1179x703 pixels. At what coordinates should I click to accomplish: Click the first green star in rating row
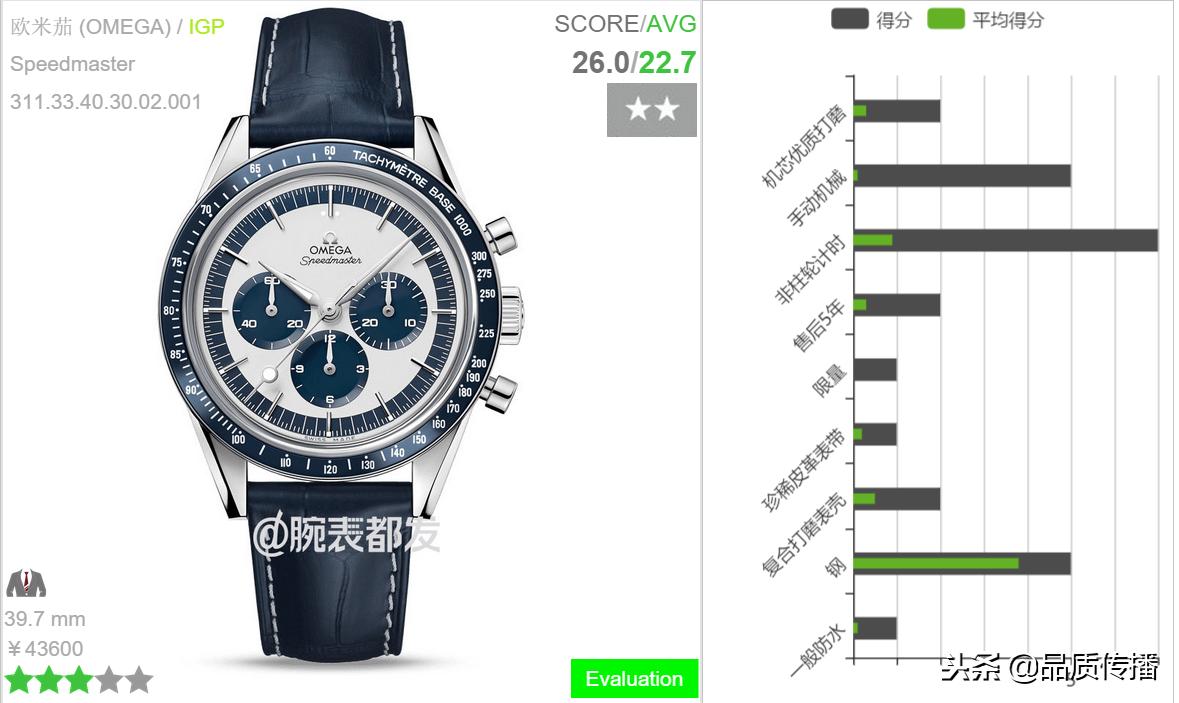(18, 680)
